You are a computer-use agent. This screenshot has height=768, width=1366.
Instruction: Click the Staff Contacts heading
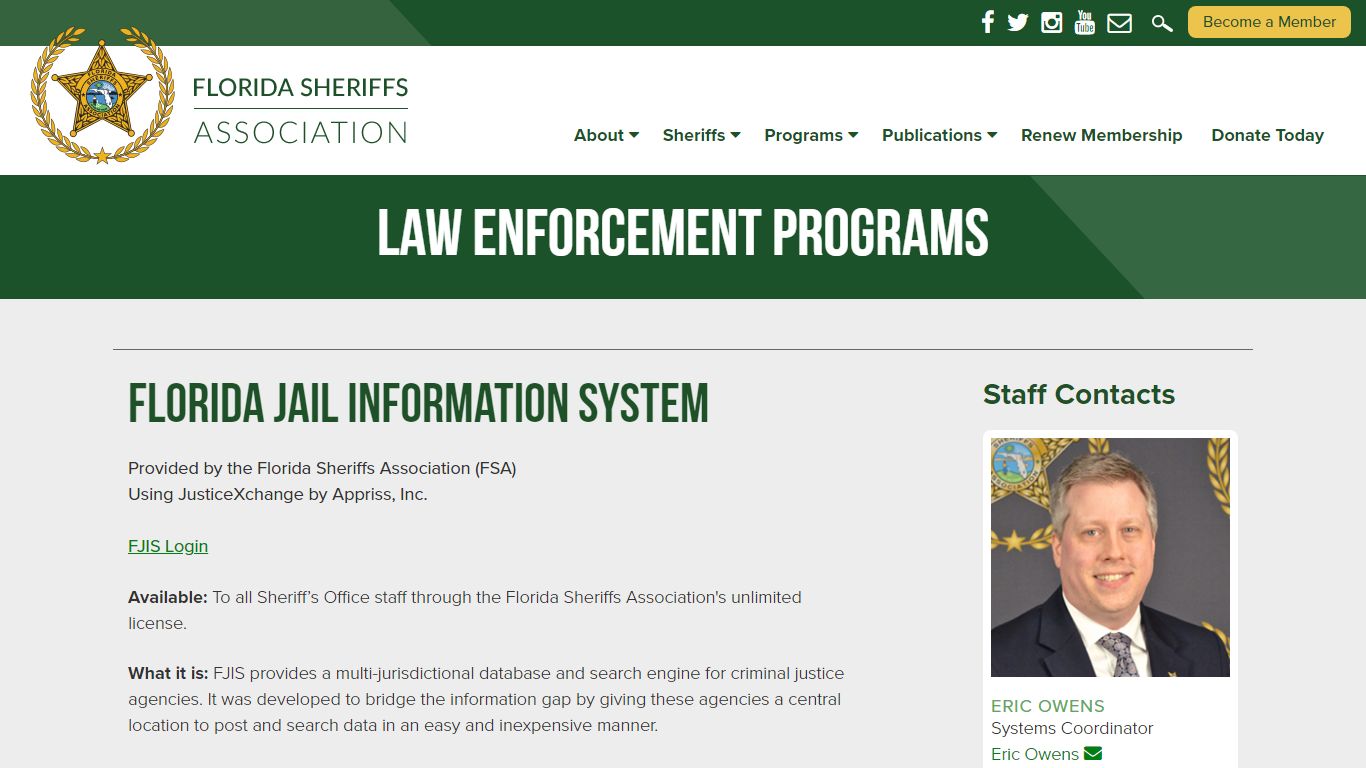coord(1079,394)
